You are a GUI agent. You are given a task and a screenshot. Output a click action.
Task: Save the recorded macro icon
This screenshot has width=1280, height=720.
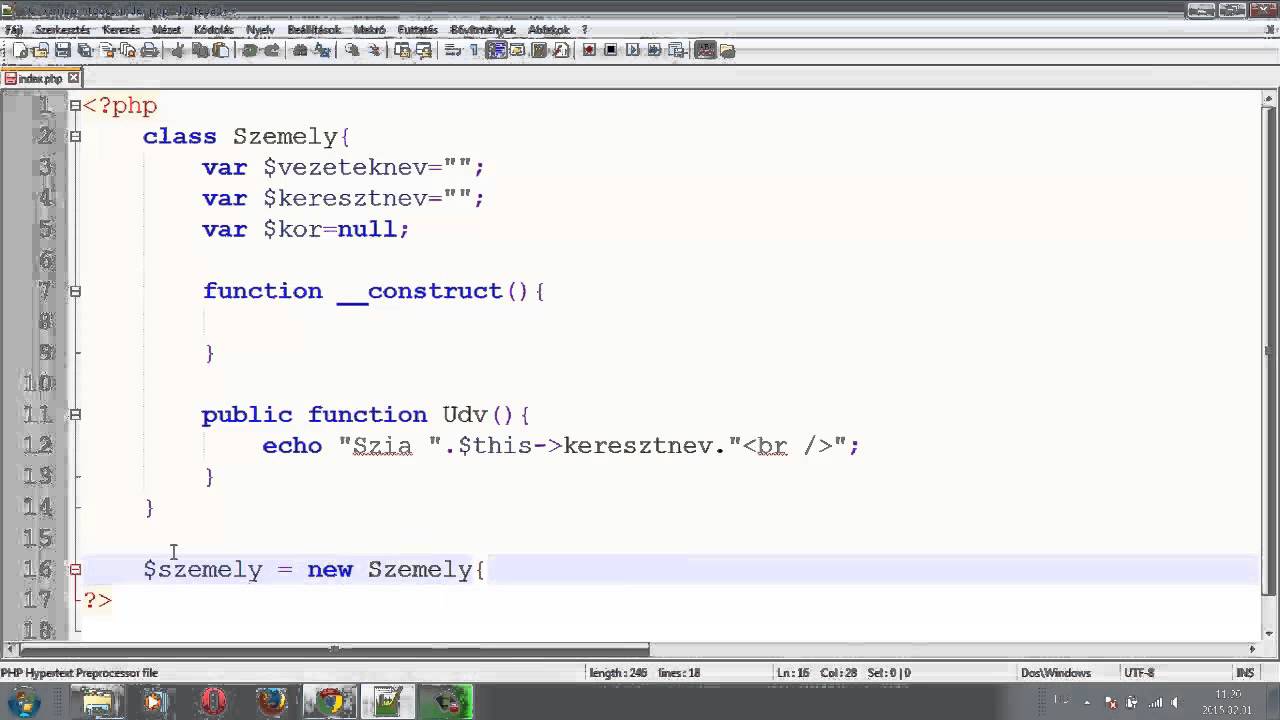[676, 50]
